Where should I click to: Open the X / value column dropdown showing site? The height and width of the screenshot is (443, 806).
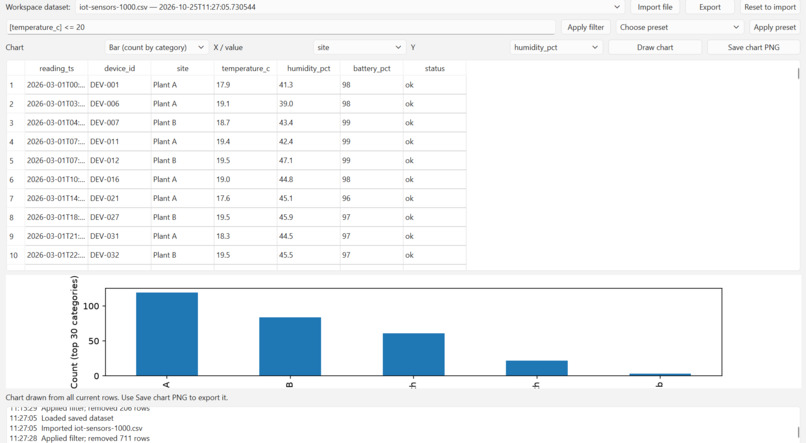[x=359, y=47]
